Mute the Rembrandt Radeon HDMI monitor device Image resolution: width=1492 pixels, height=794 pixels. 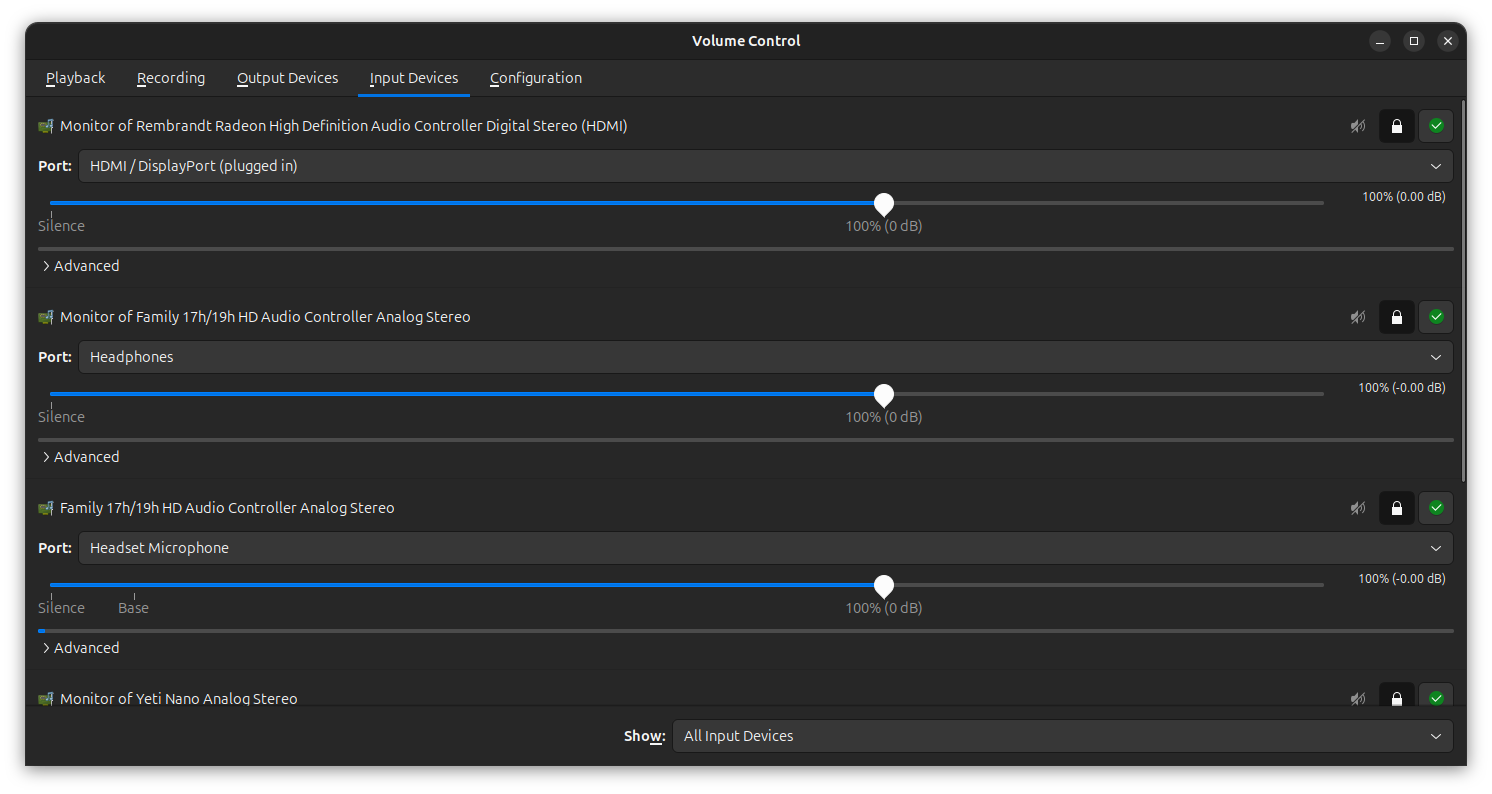(1357, 126)
